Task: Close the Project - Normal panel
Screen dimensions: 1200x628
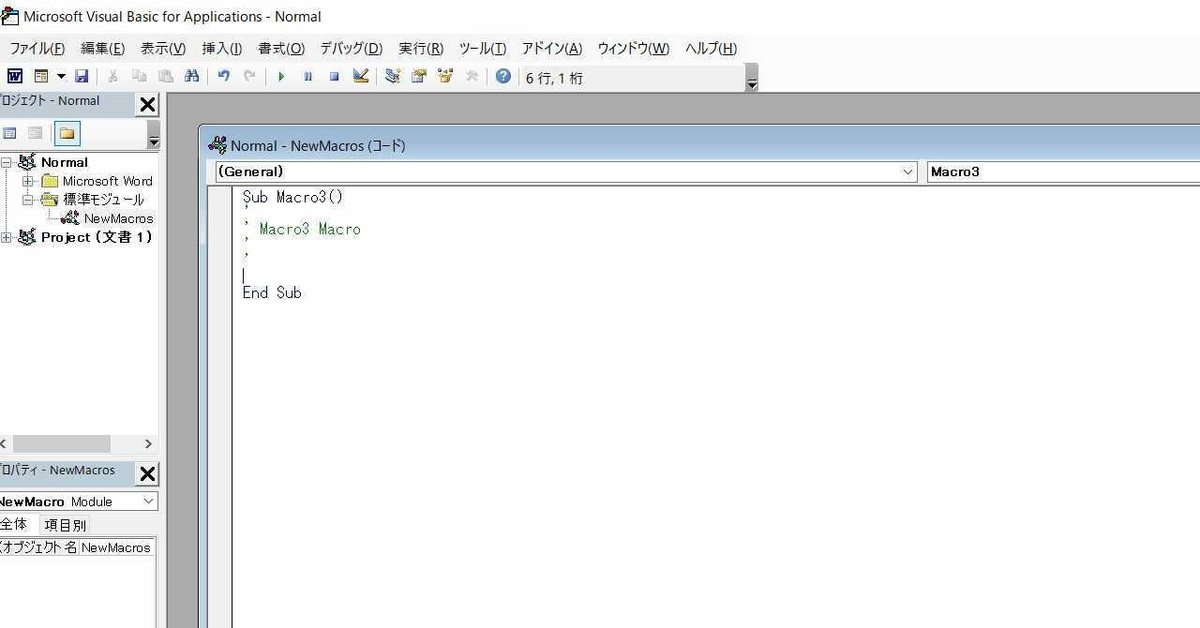Action: coord(147,104)
